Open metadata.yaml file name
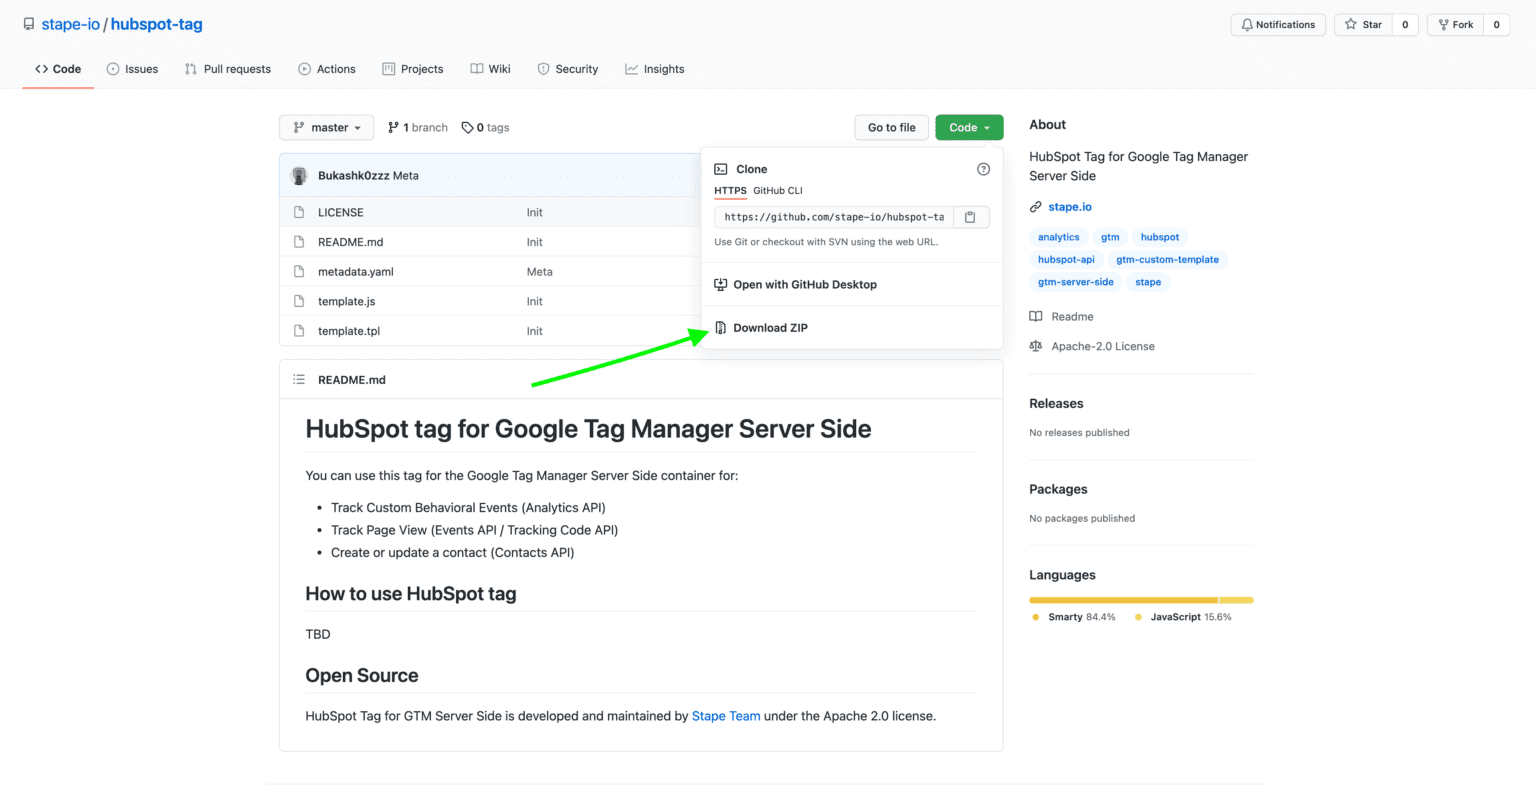This screenshot has height=807, width=1536. 356,271
